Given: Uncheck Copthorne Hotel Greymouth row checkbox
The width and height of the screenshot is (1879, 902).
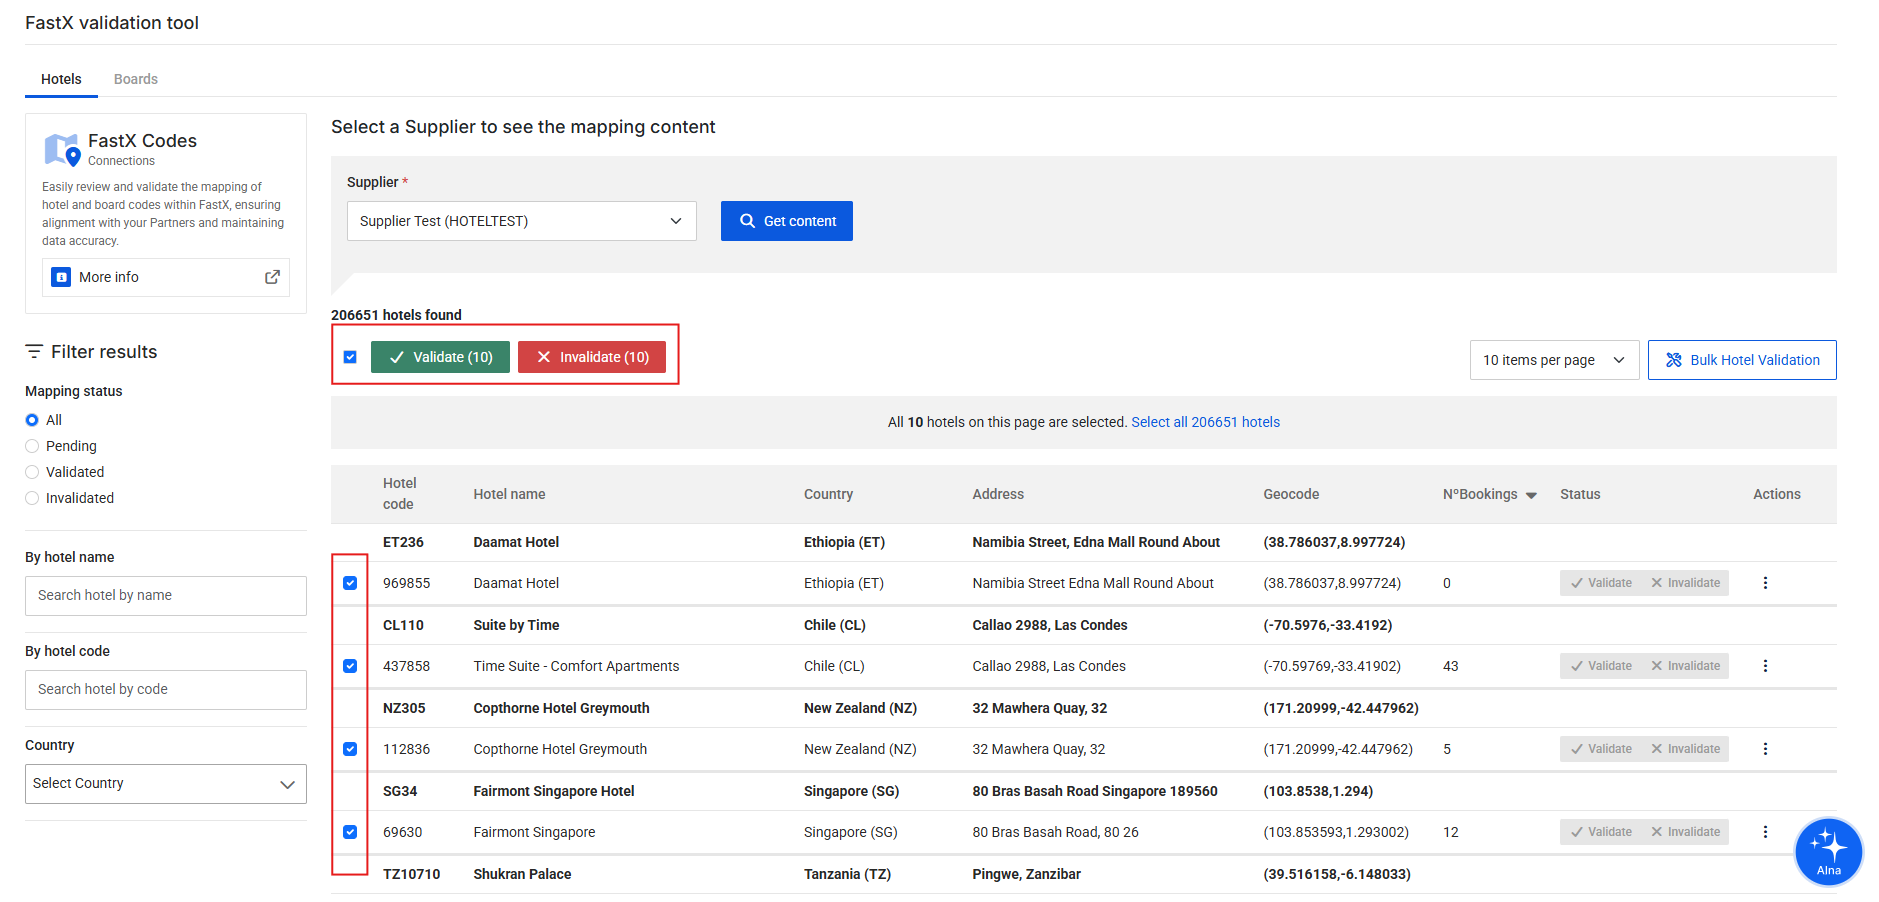Looking at the screenshot, I should click(x=350, y=748).
